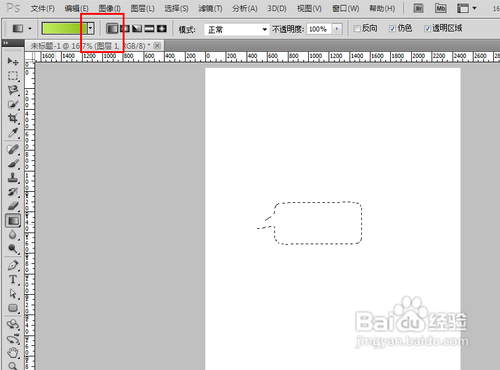Open the 模式 blend mode dropdown
The width and height of the screenshot is (500, 370).
point(236,30)
